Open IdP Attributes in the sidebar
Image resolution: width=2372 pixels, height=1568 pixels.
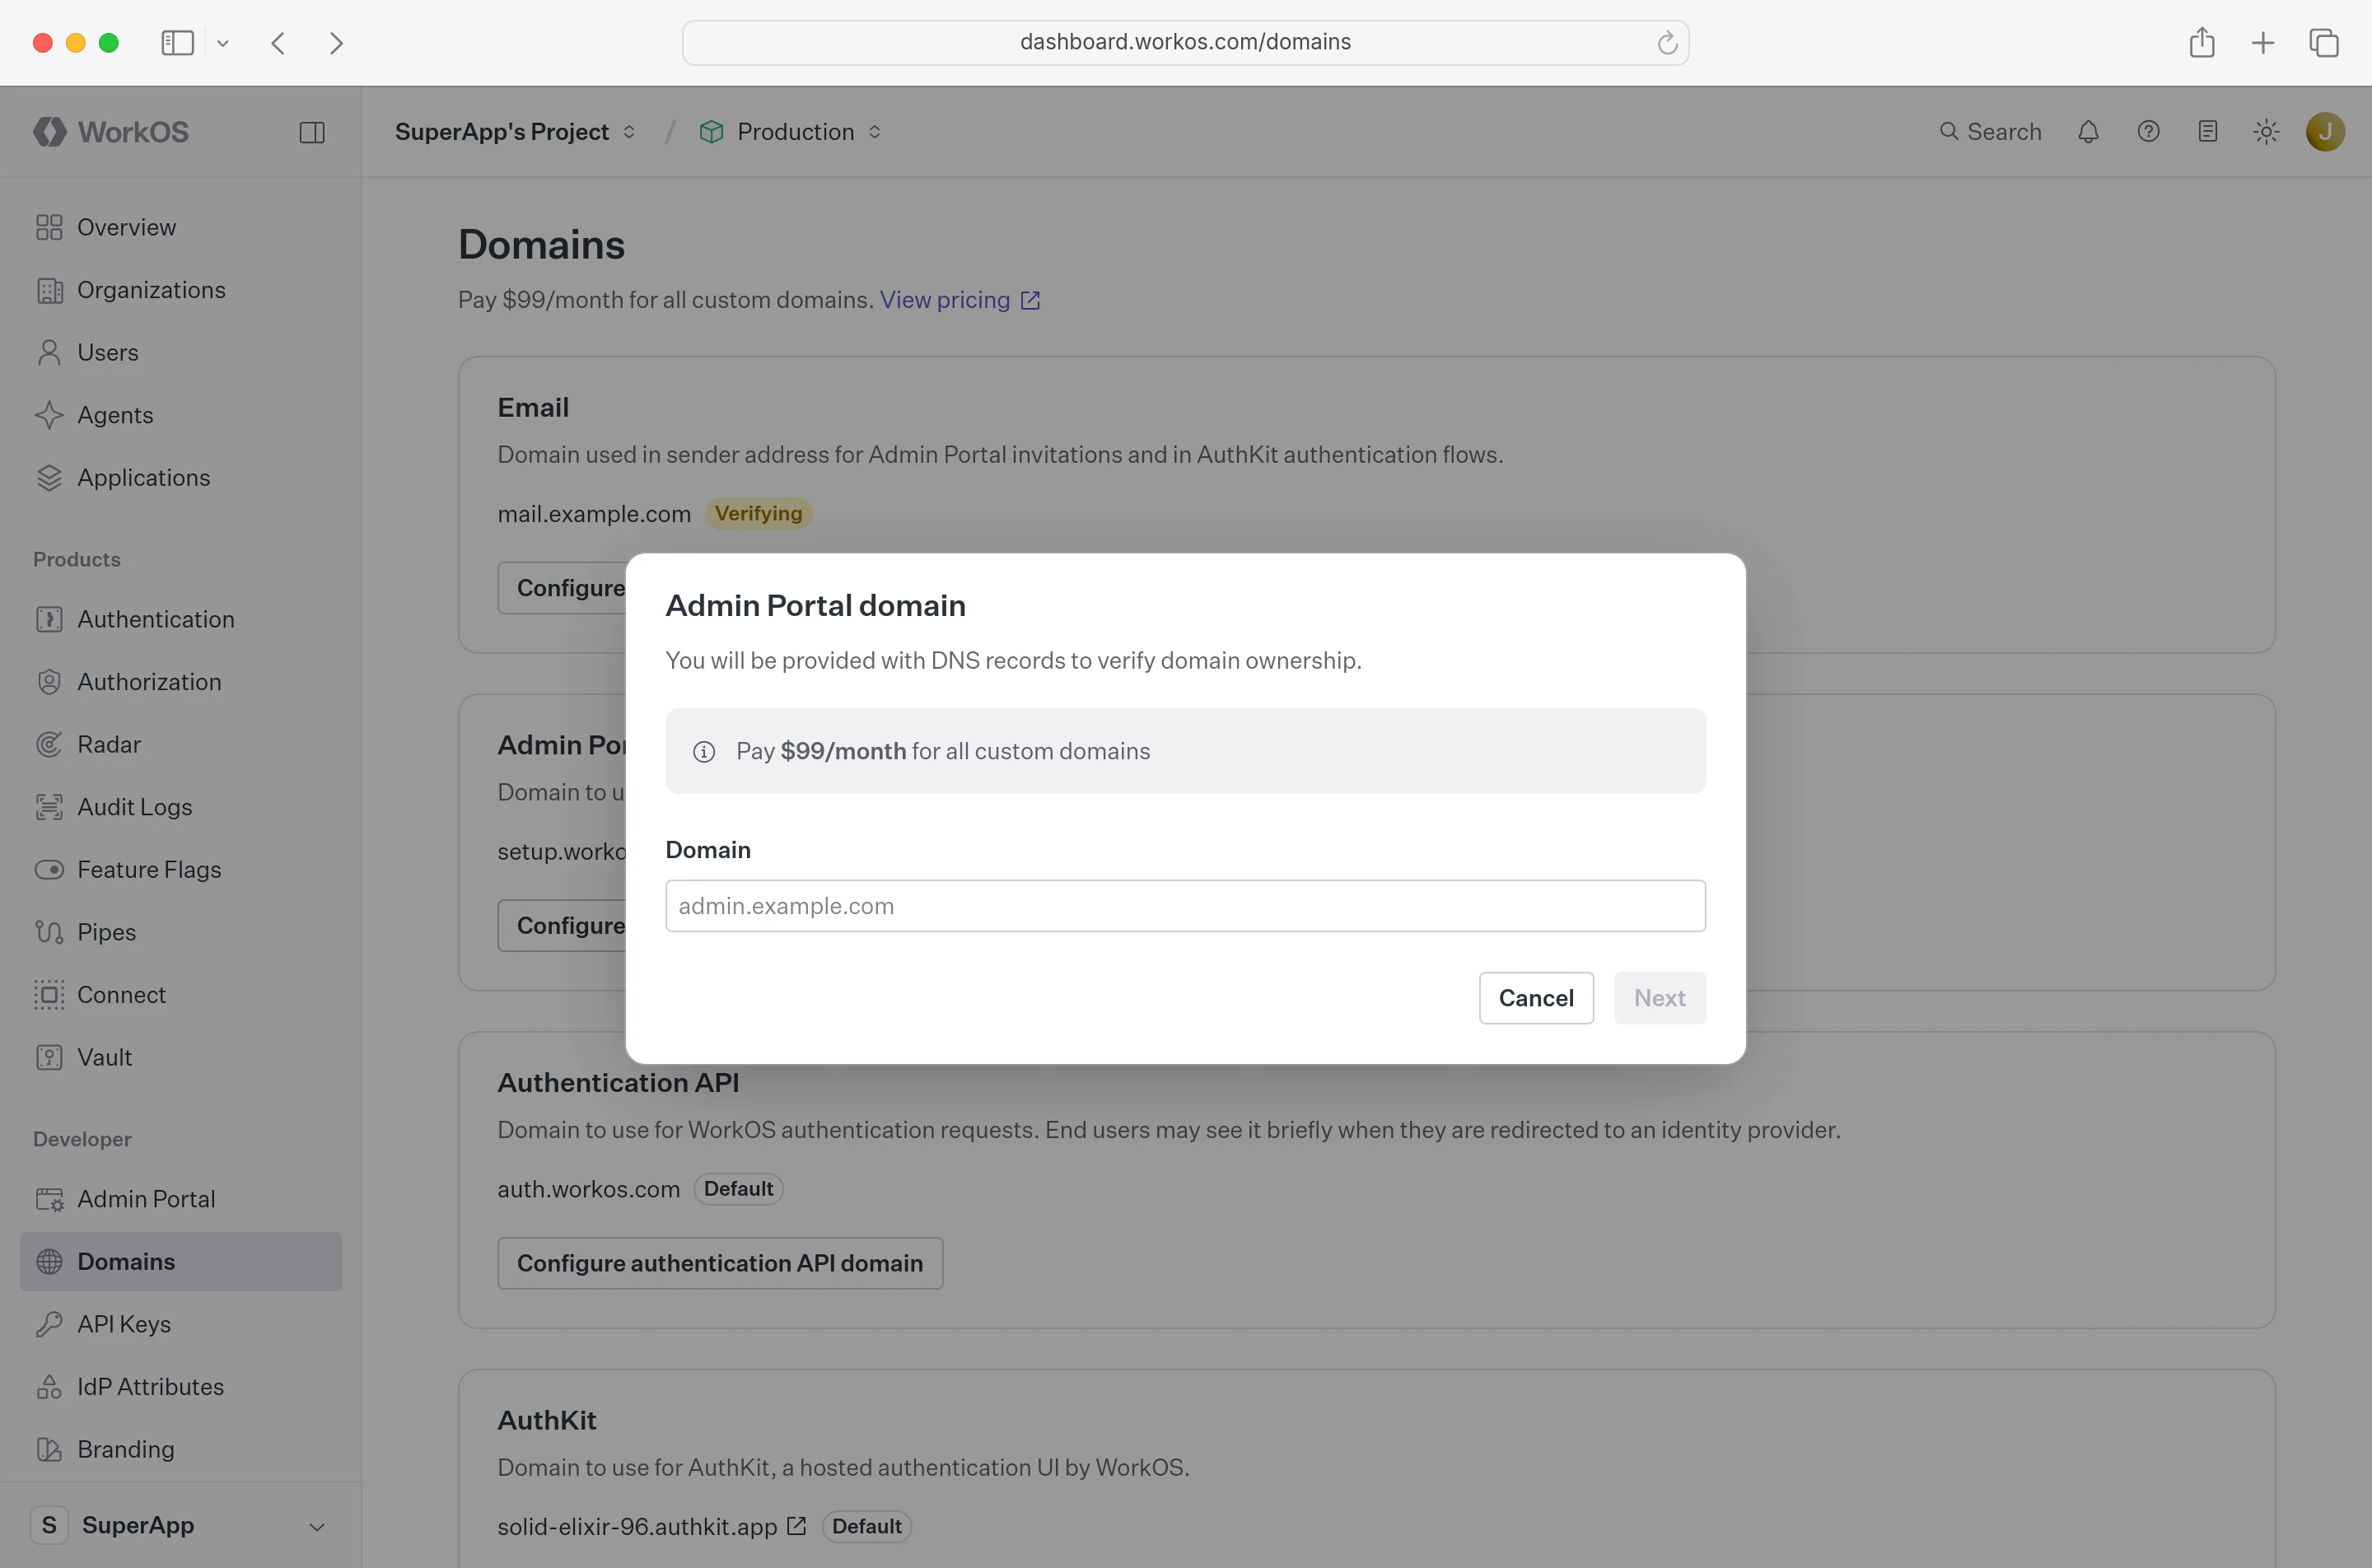click(181, 1386)
